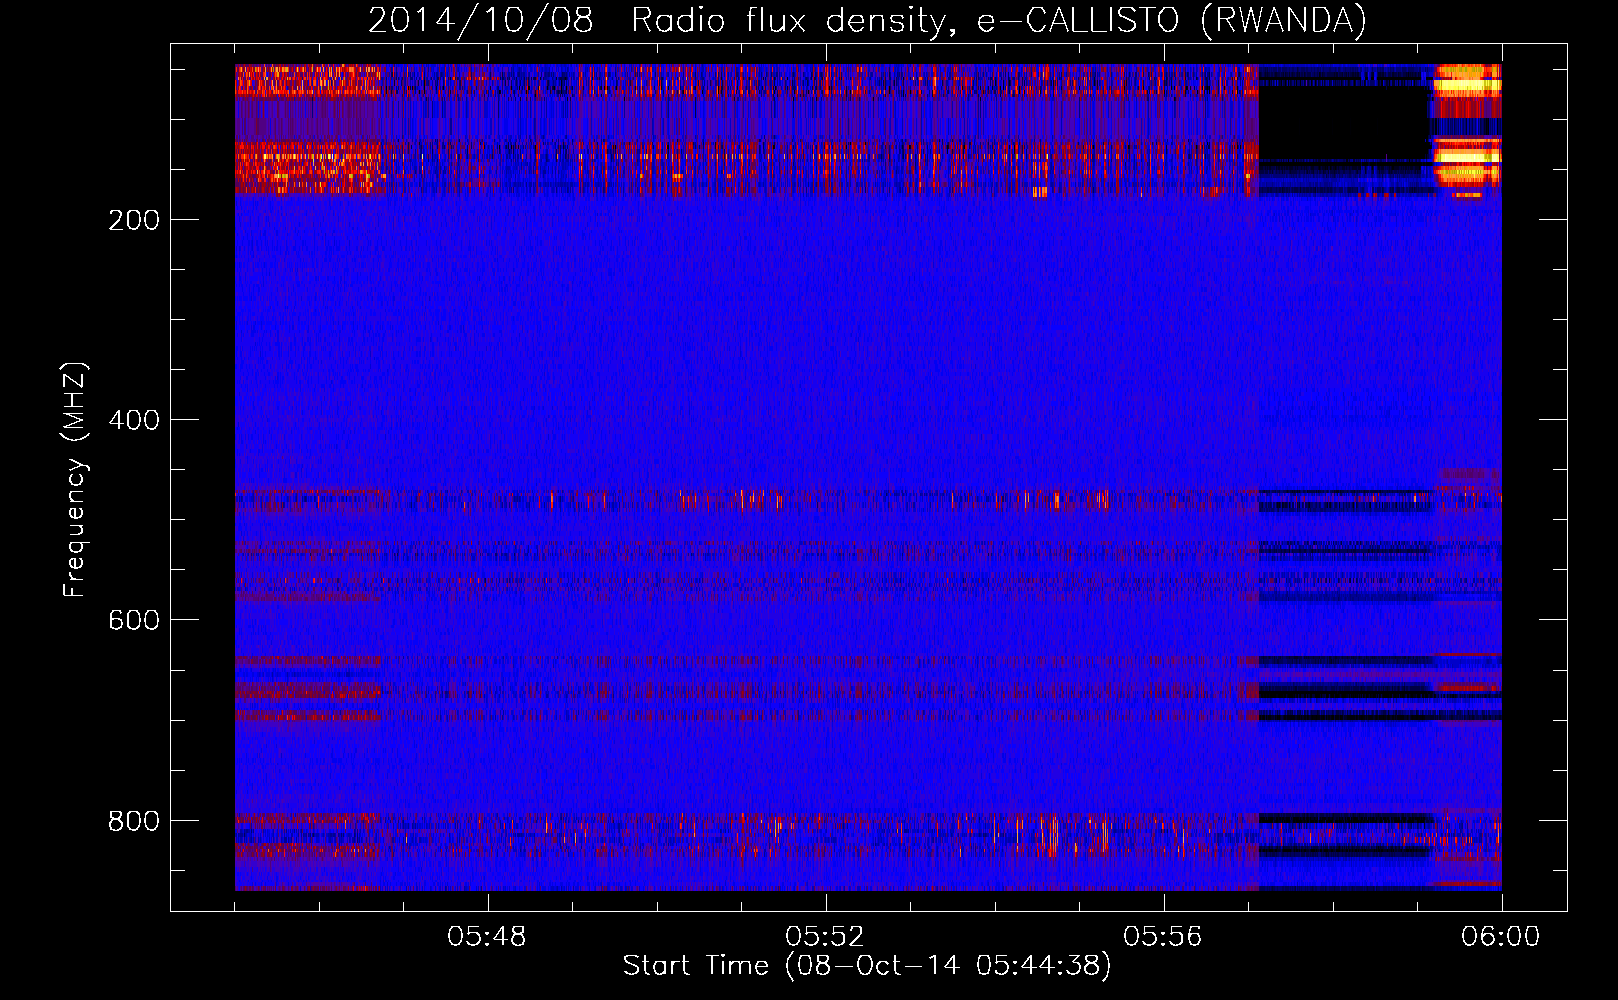Click the 800 frequency tick label

click(x=134, y=821)
